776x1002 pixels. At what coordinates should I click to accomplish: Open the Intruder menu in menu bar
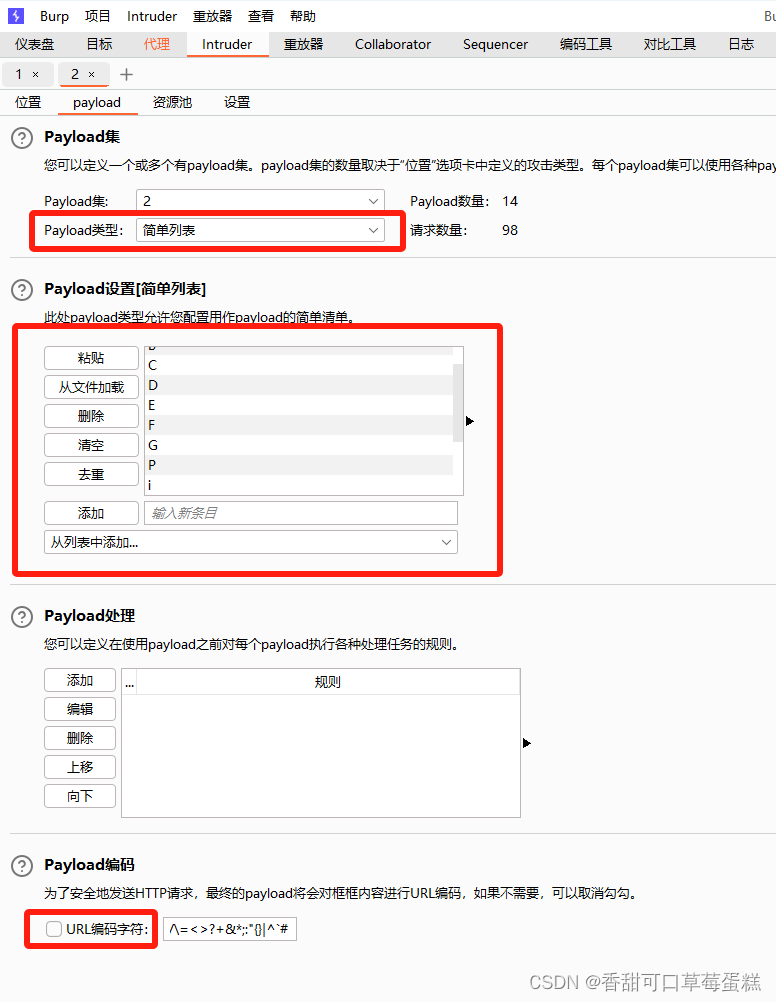(x=151, y=17)
